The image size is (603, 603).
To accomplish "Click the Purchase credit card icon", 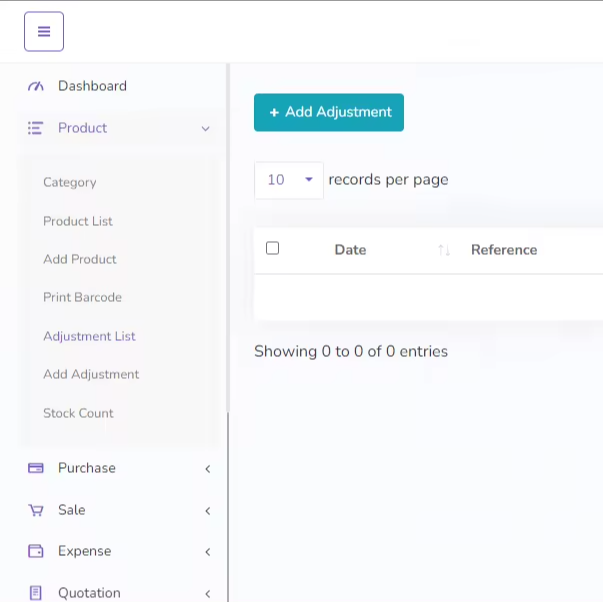I will [x=36, y=468].
